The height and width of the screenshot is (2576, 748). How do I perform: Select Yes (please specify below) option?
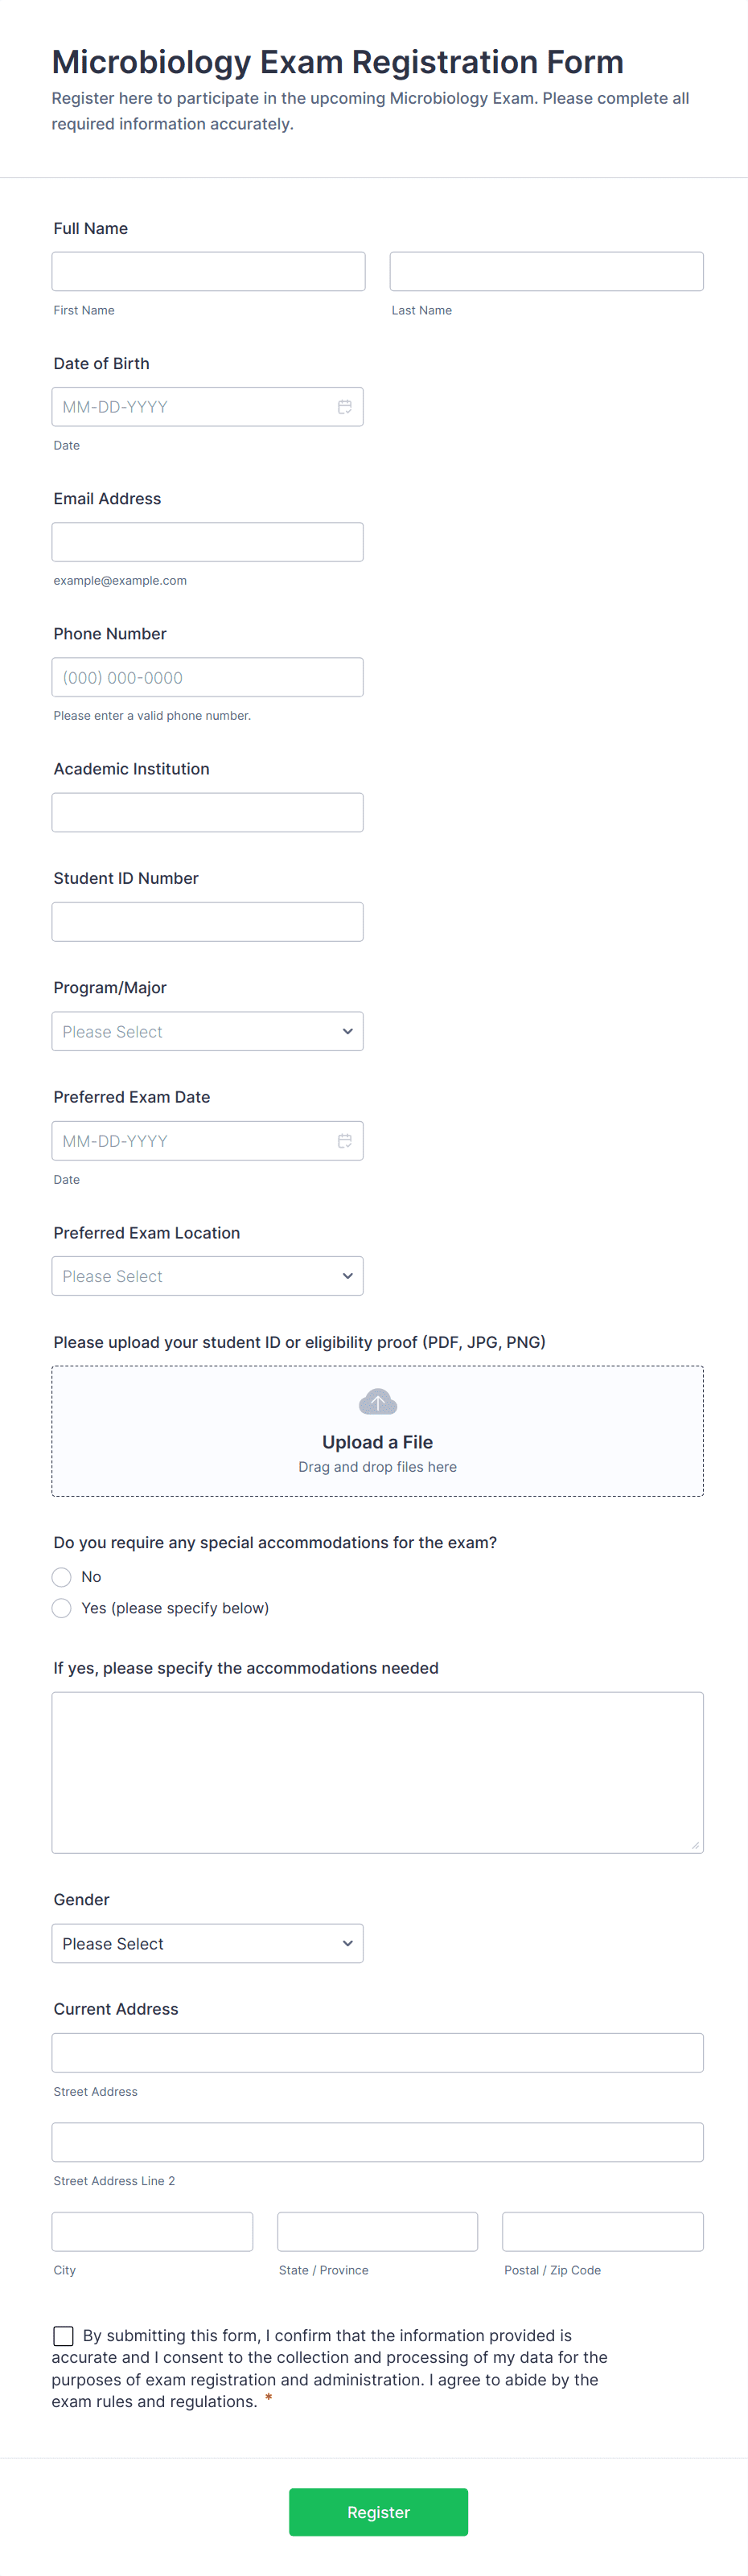coord(62,1608)
